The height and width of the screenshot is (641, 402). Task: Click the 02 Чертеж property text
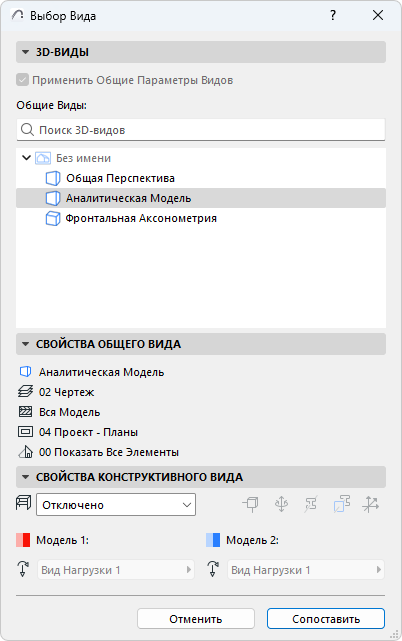66,392
